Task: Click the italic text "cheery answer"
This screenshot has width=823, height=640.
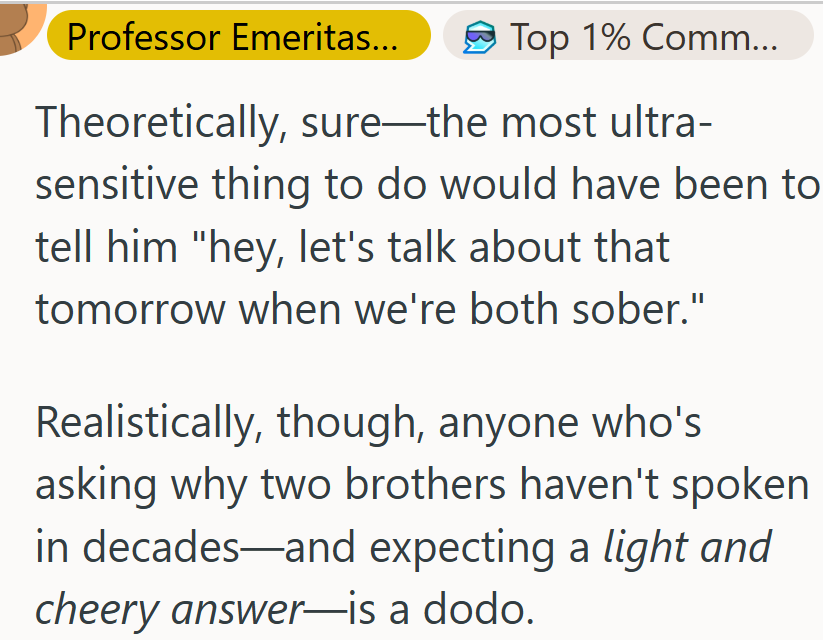Action: 168,607
